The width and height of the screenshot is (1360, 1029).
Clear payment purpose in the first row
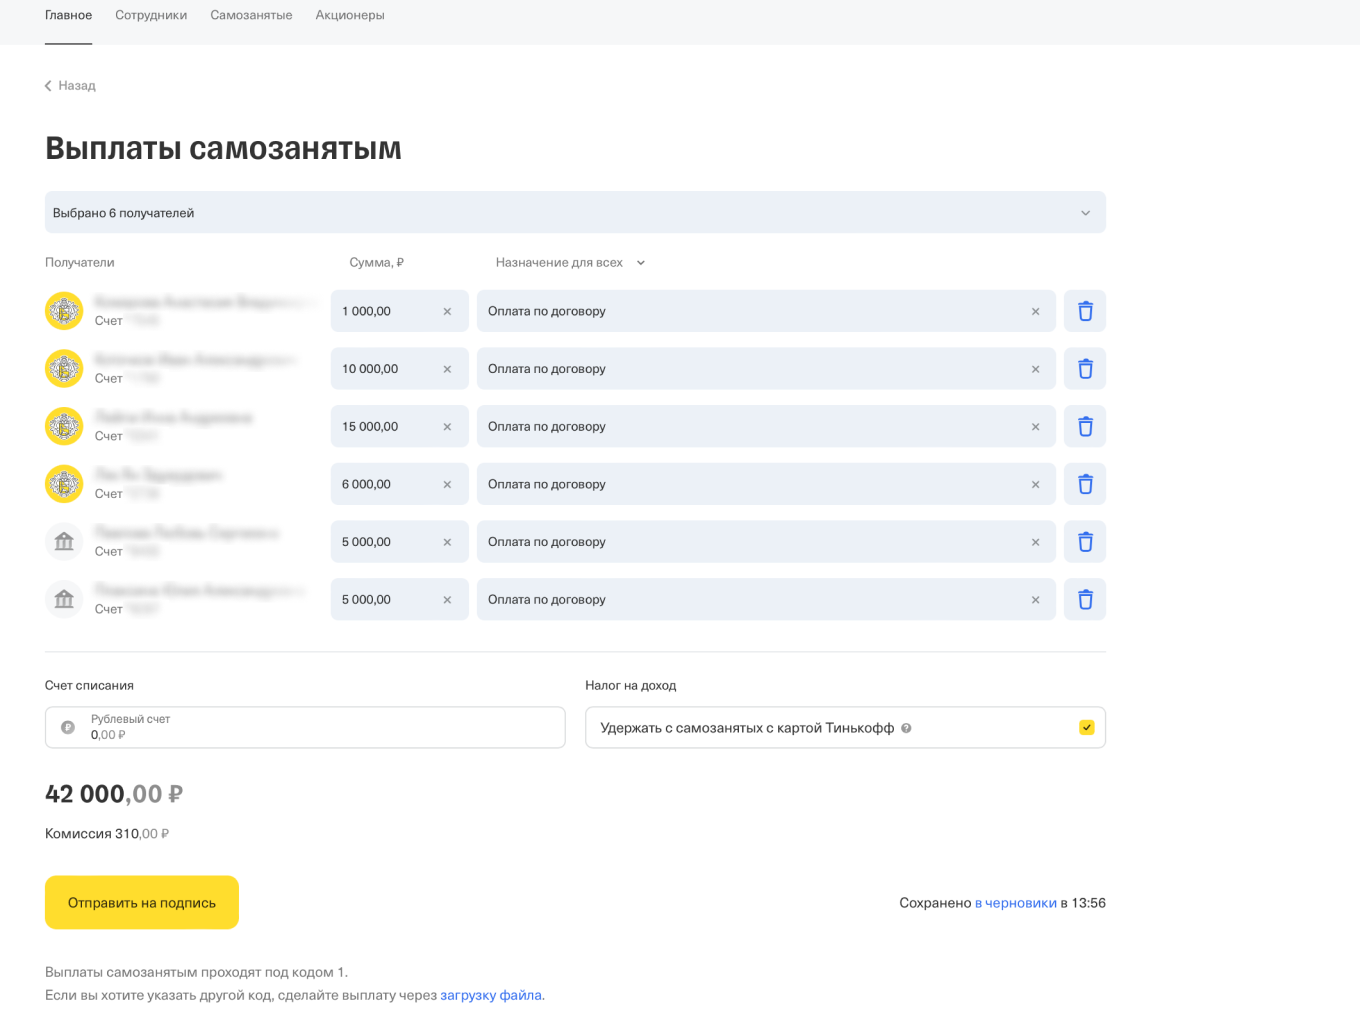click(1035, 311)
